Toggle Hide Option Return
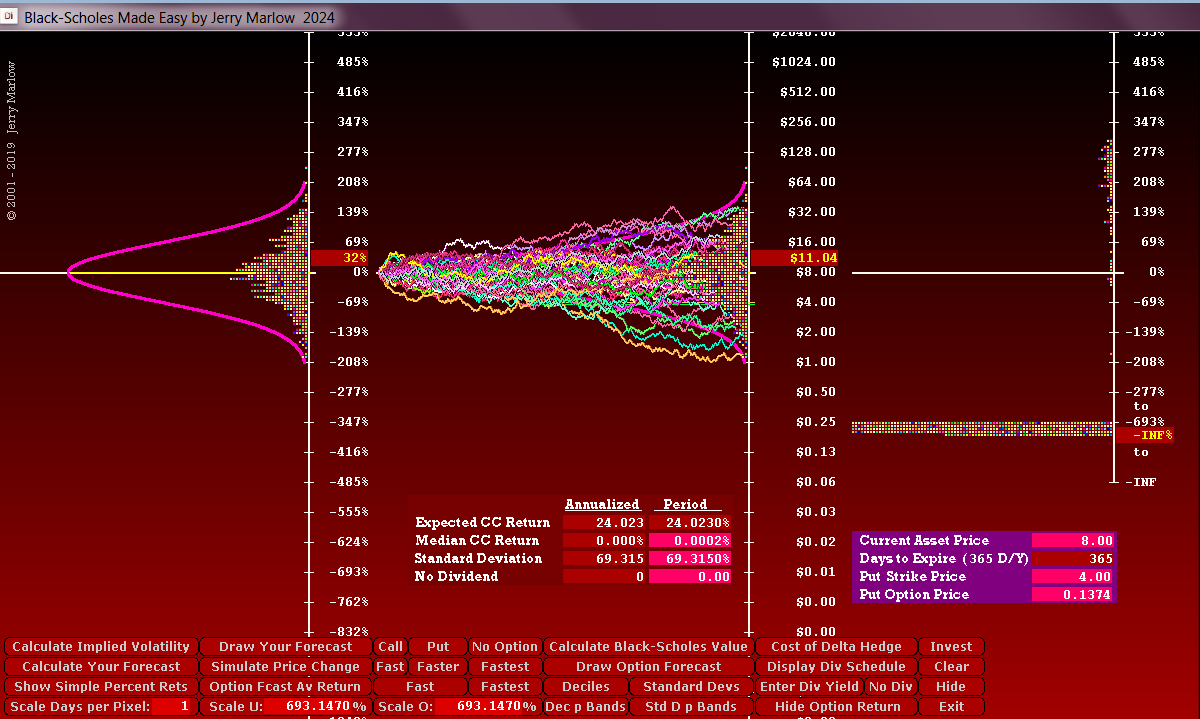The width and height of the screenshot is (1200, 719). pyautogui.click(x=836, y=707)
